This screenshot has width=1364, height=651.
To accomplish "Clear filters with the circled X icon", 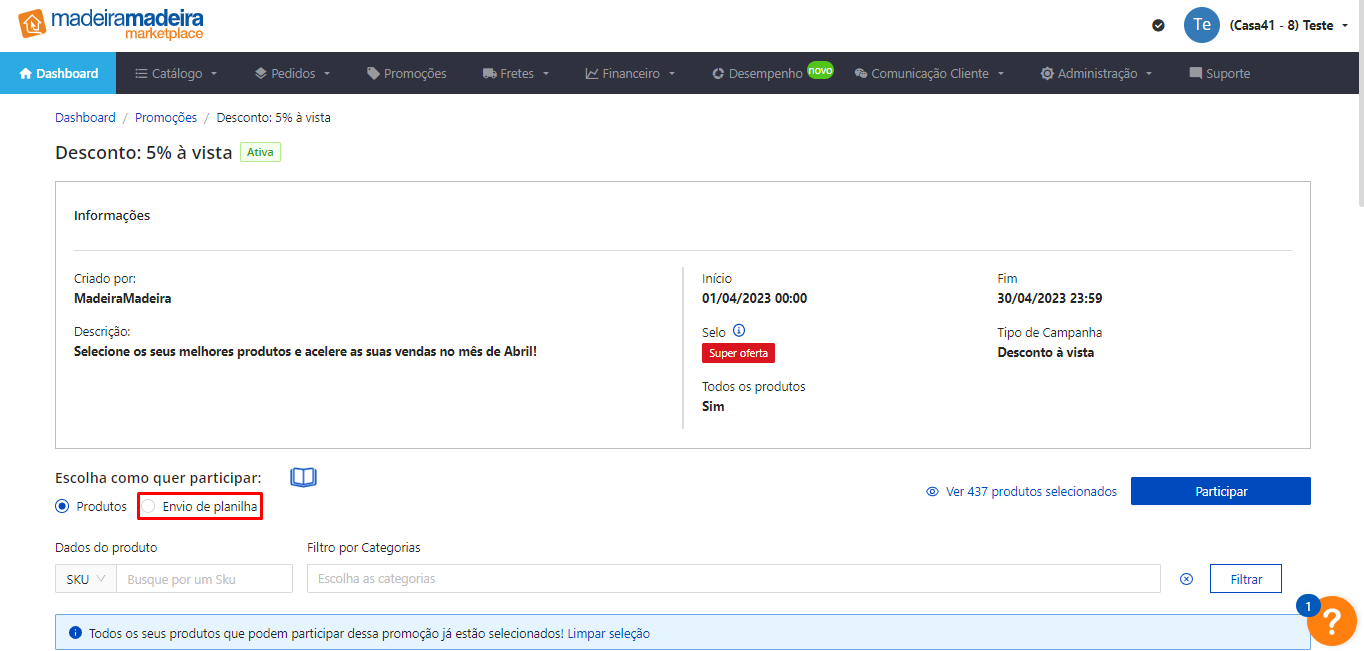I will [1186, 579].
